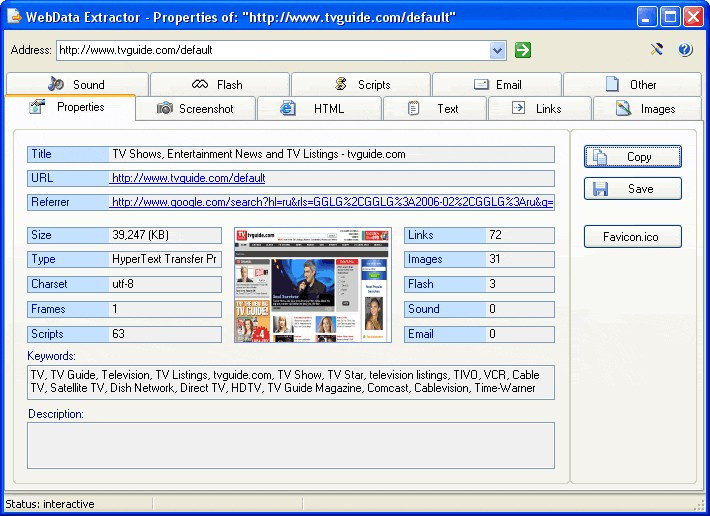Open the Scripts tab

coord(361,84)
